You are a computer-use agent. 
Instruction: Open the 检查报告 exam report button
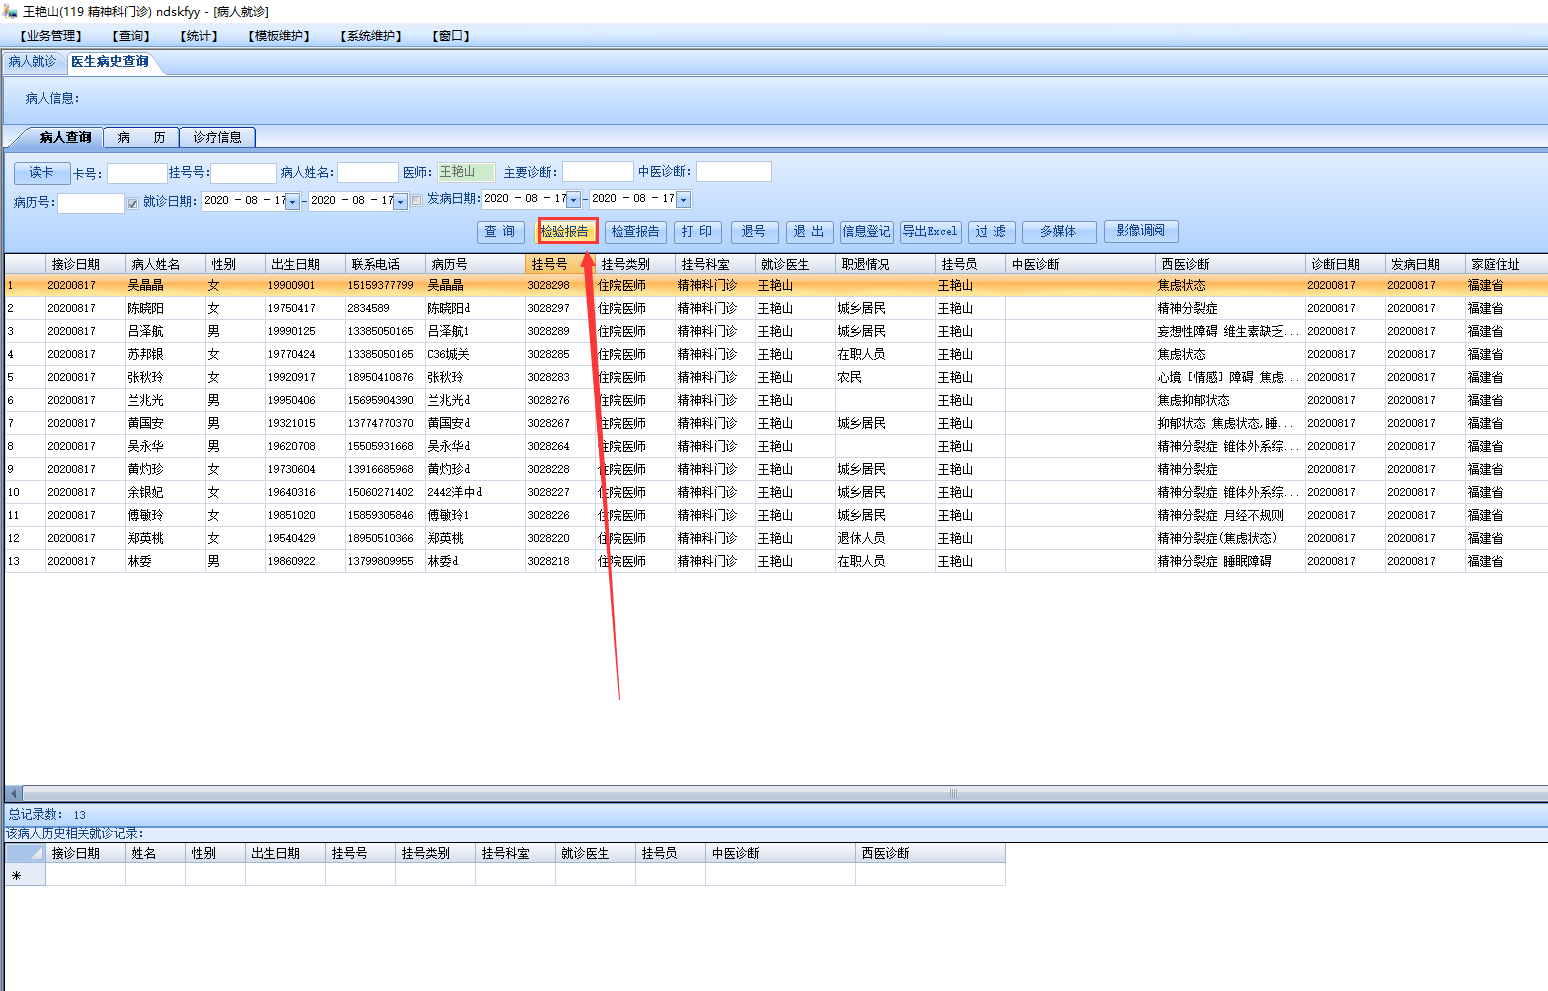[636, 232]
